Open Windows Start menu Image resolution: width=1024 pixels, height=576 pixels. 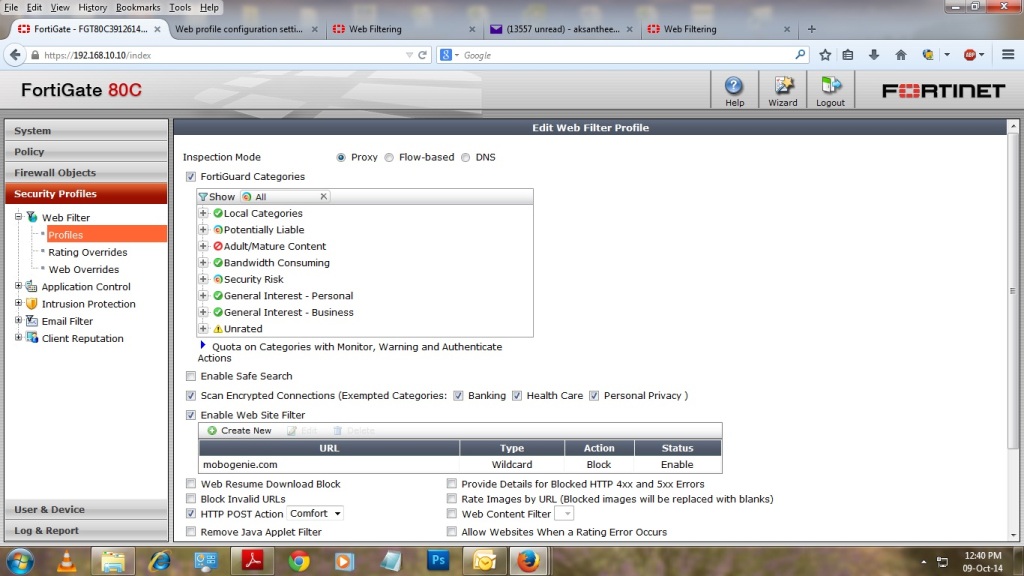coord(20,561)
